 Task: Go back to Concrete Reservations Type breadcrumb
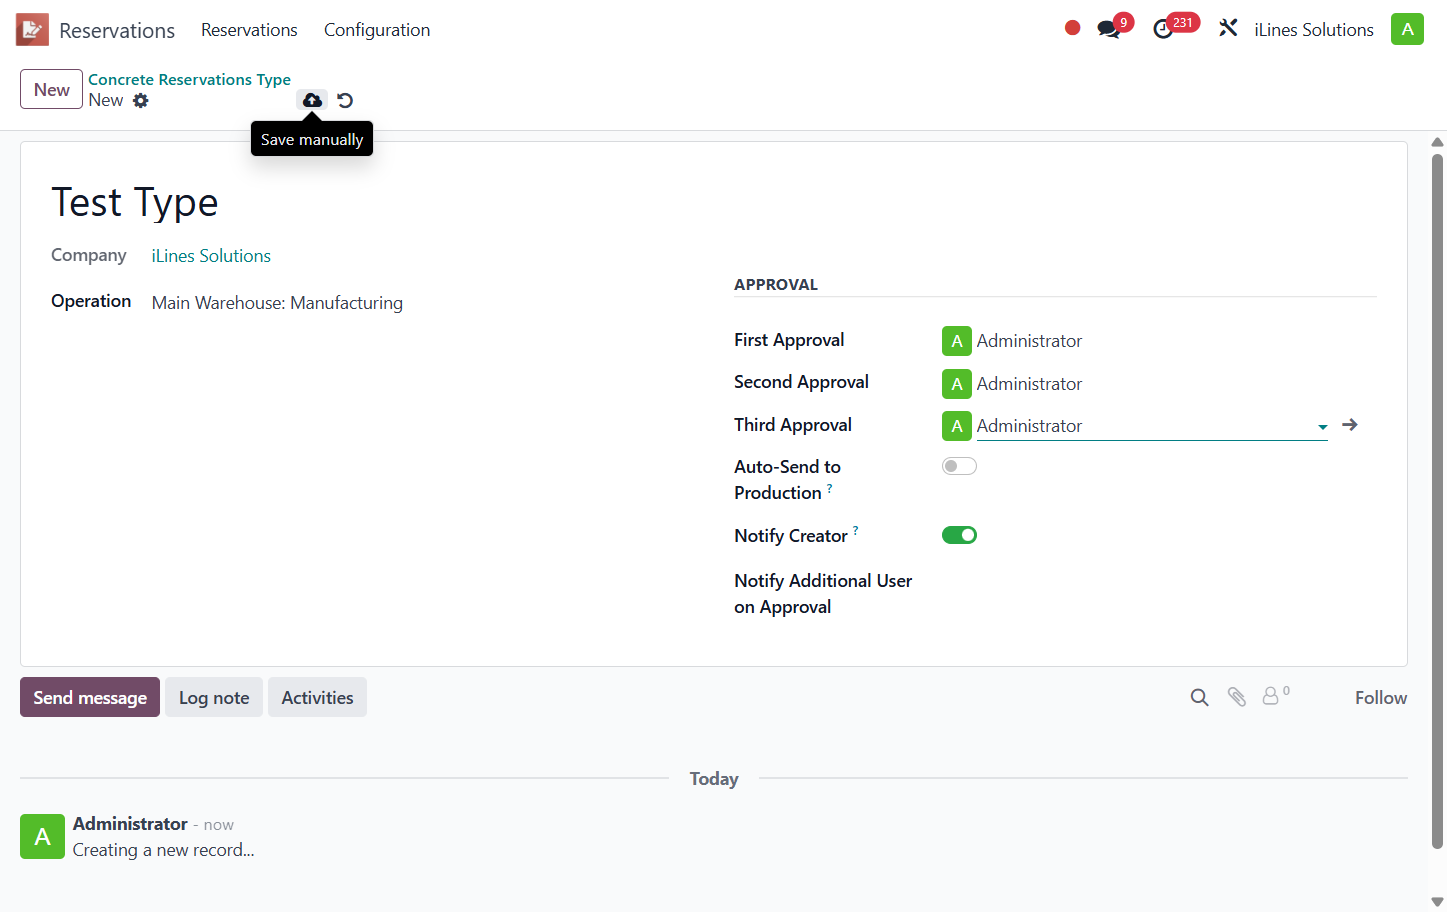click(x=189, y=79)
